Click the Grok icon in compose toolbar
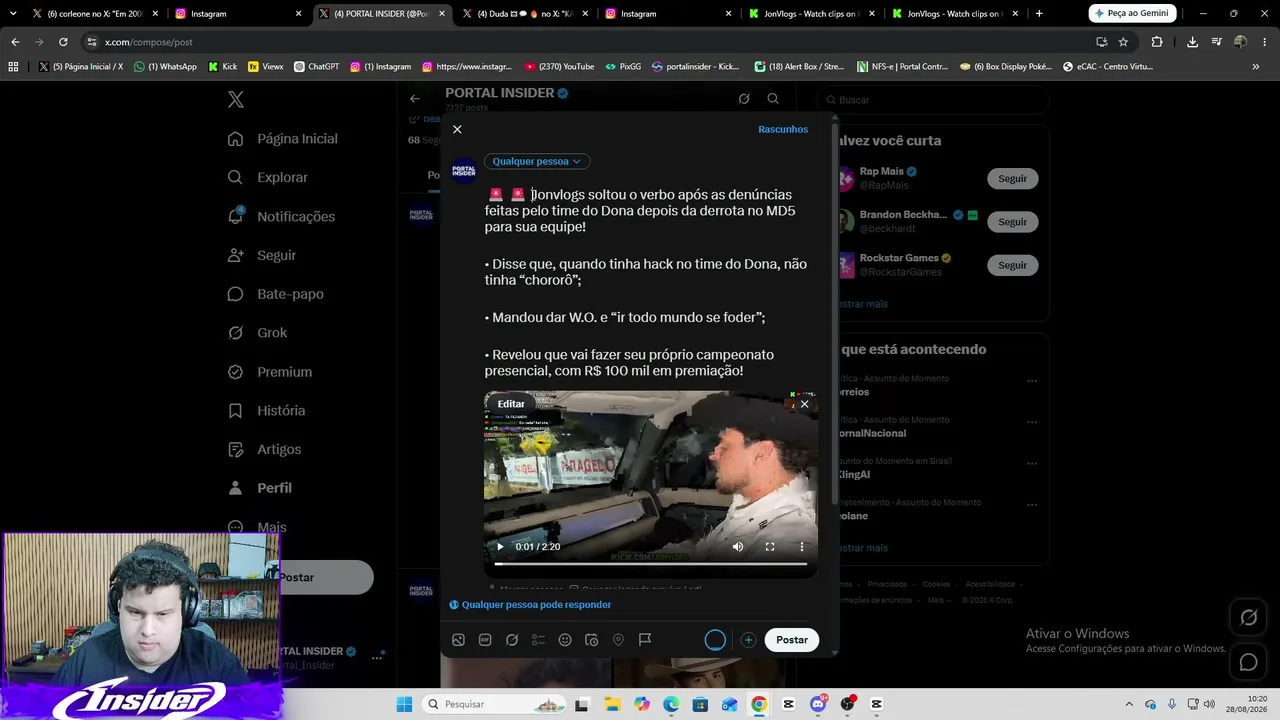1280x720 pixels. (512, 640)
